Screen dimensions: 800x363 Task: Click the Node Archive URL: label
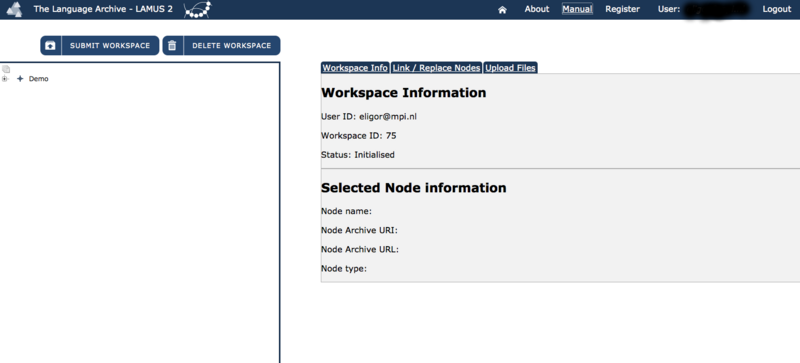tap(360, 250)
